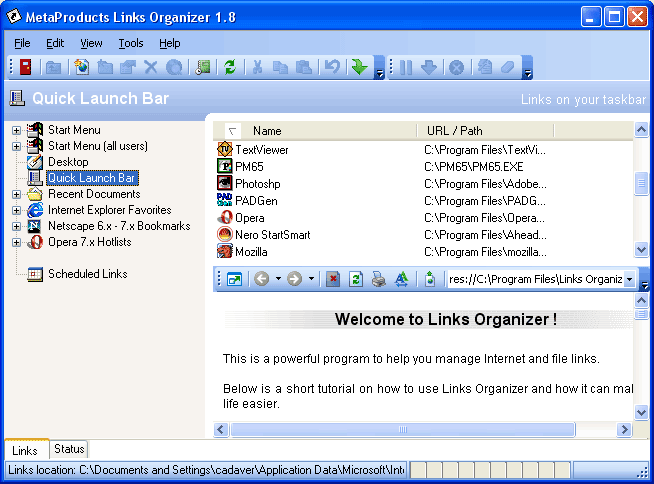Expand the Start Menu (all users) node
The width and height of the screenshot is (654, 484).
click(16, 146)
